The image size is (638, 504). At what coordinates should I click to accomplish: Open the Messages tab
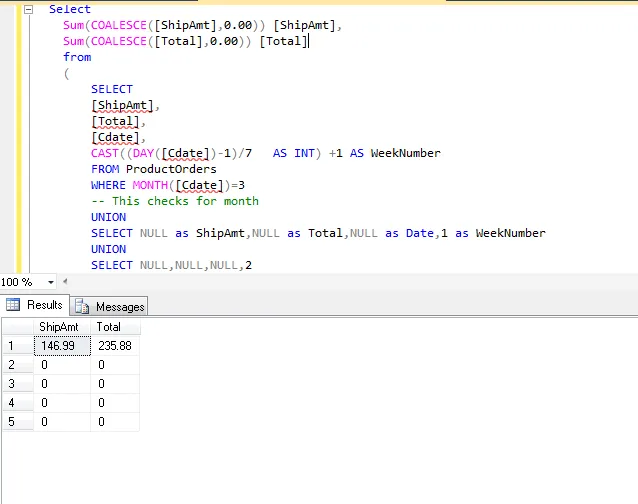pos(109,306)
